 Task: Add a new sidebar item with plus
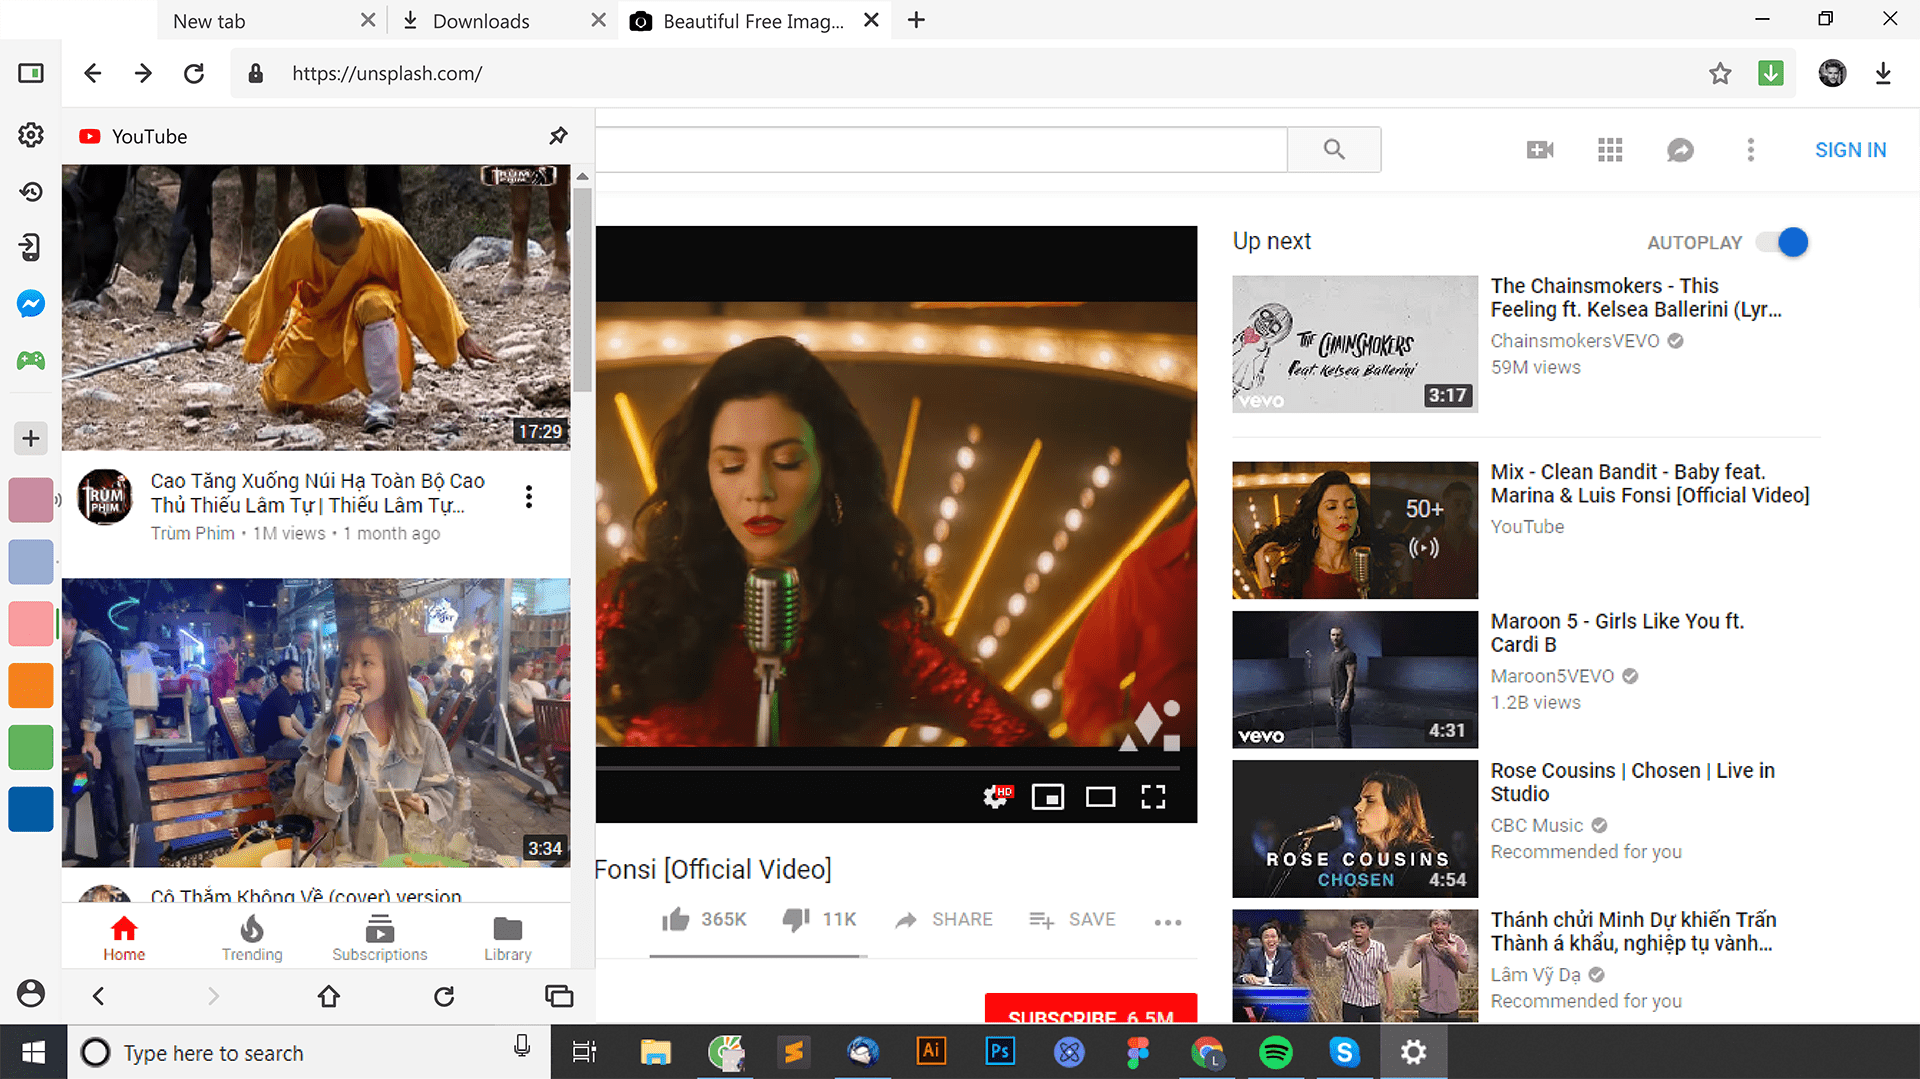[x=31, y=438]
